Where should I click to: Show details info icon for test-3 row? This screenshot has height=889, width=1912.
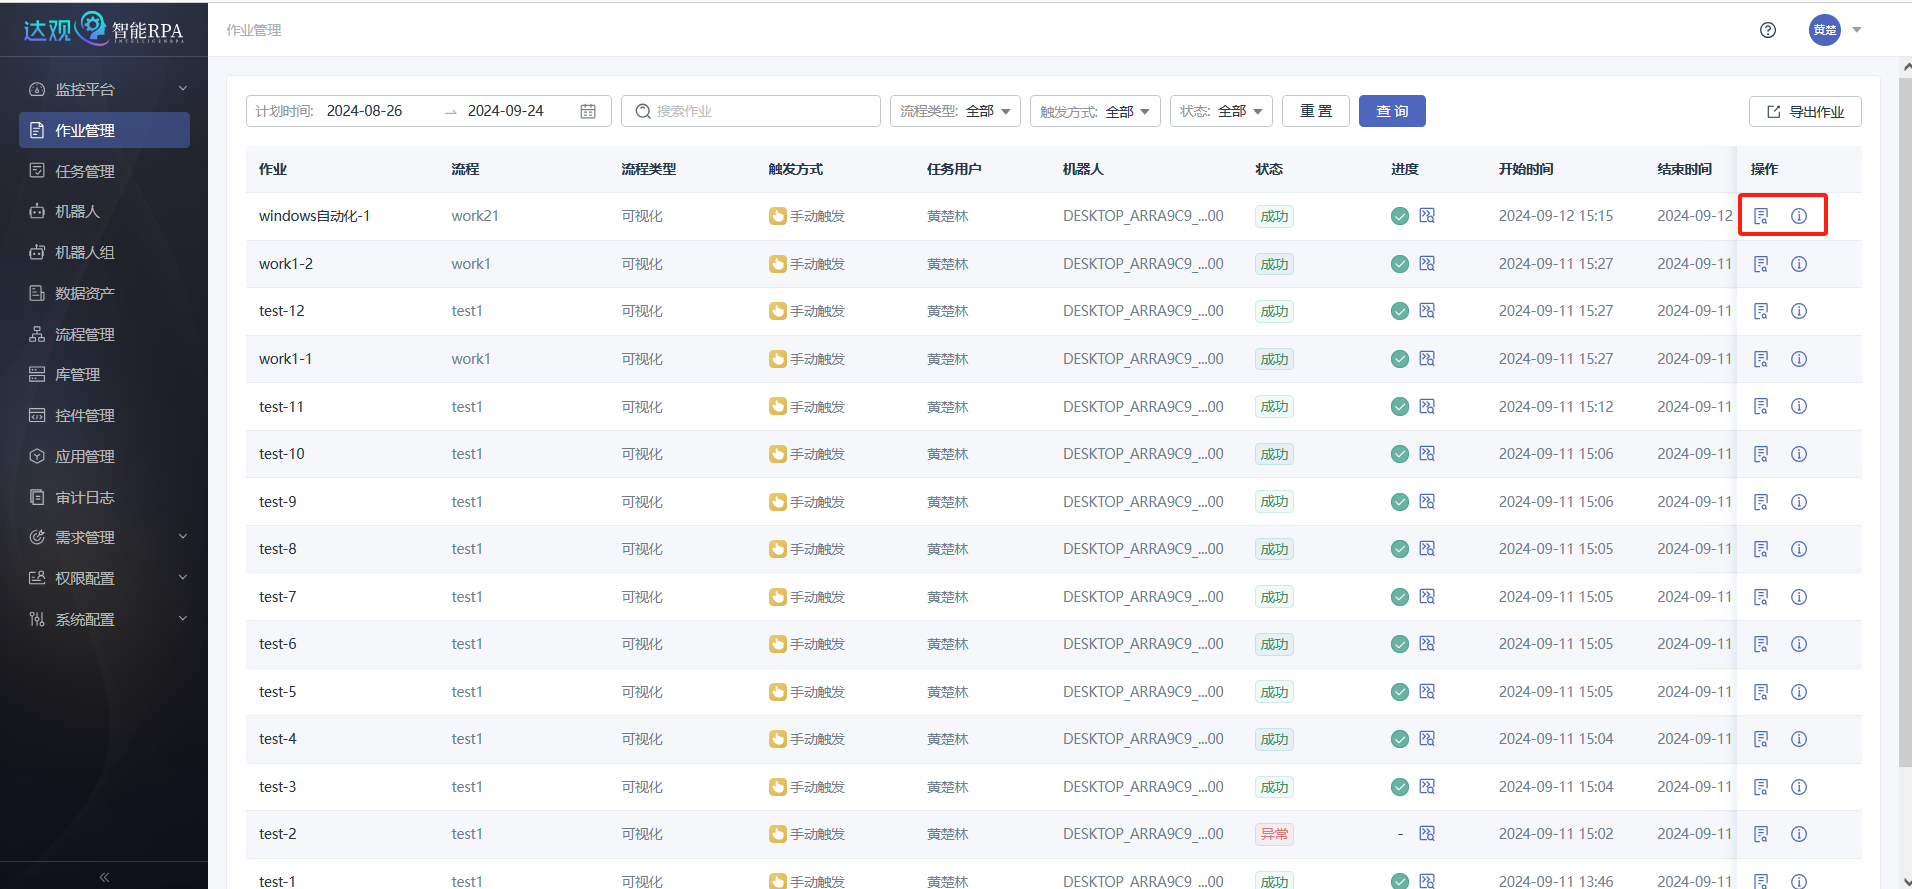[1799, 787]
